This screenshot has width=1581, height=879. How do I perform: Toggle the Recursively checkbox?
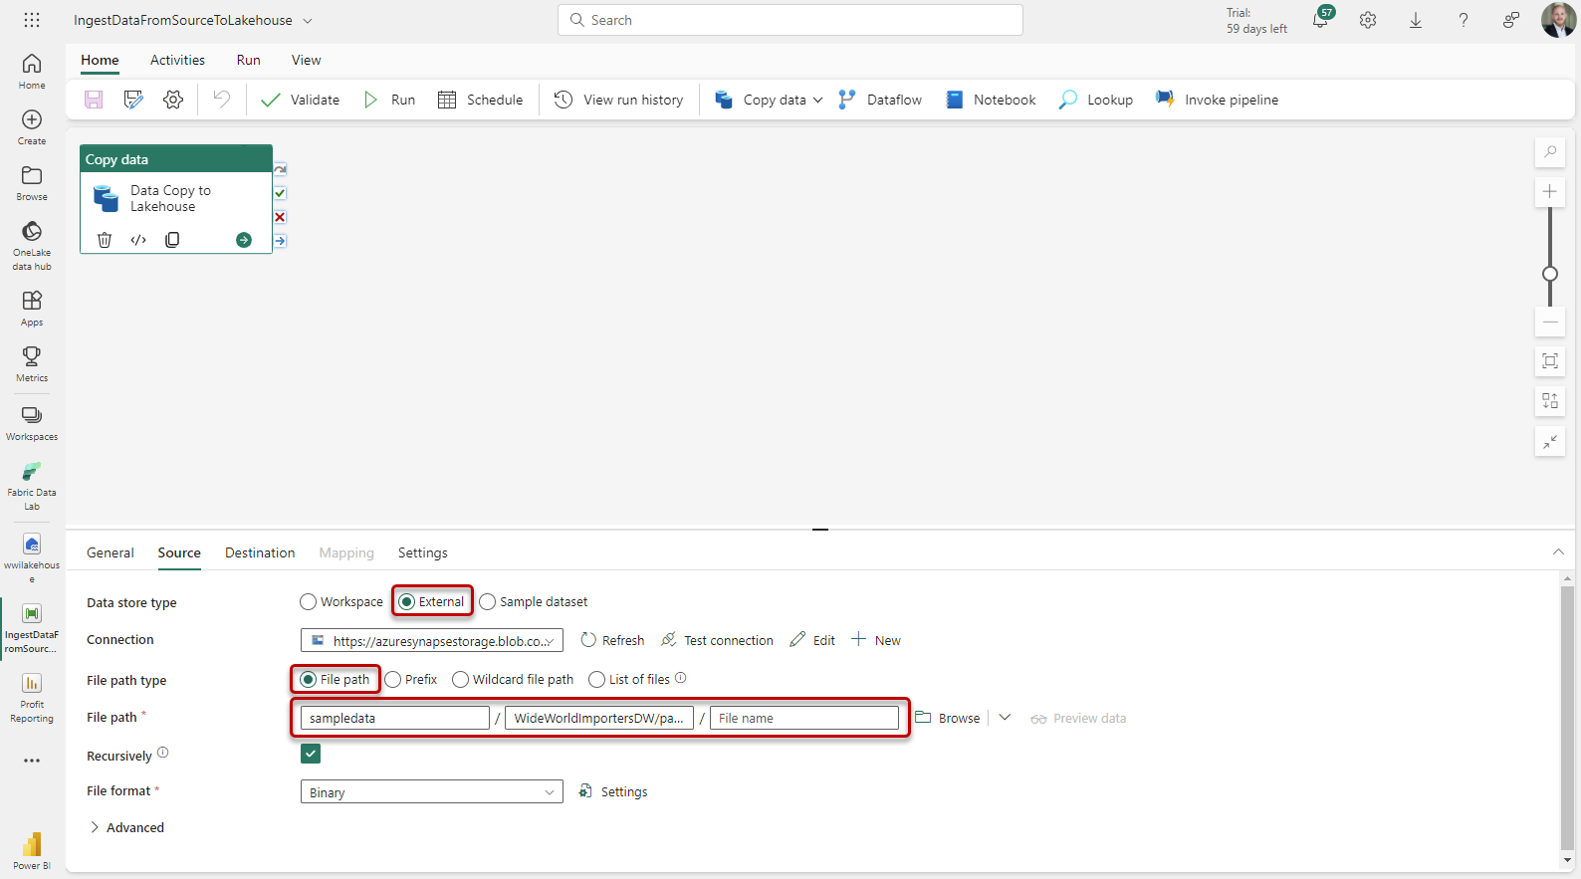310,754
